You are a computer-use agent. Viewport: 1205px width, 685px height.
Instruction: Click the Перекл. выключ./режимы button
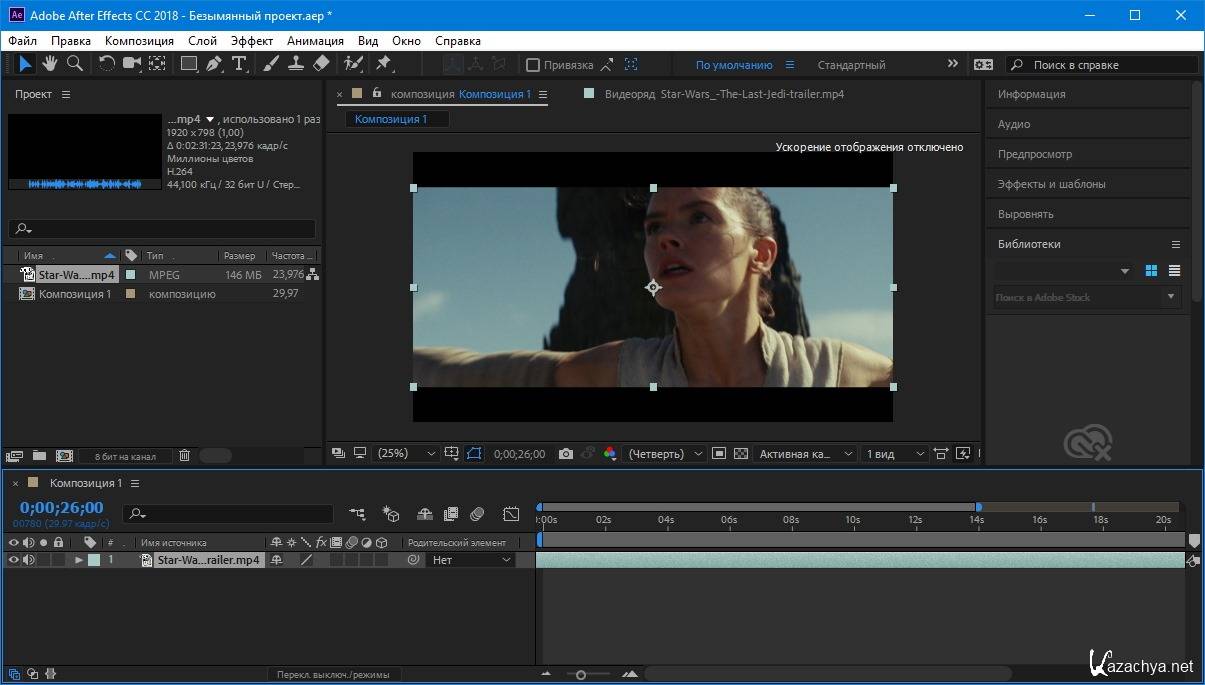coord(333,675)
